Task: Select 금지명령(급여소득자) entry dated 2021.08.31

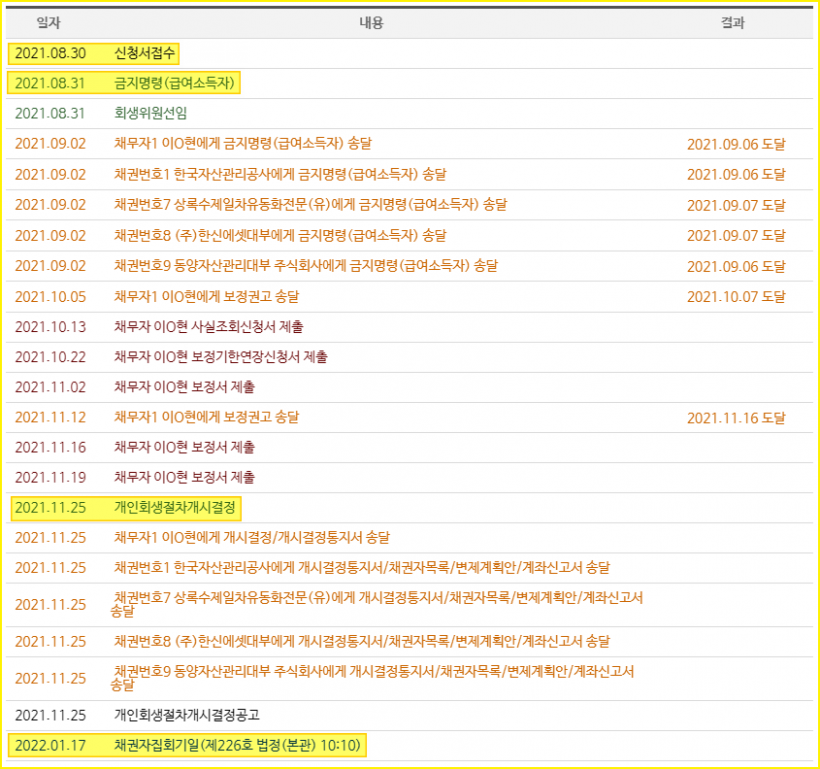Action: pos(174,83)
